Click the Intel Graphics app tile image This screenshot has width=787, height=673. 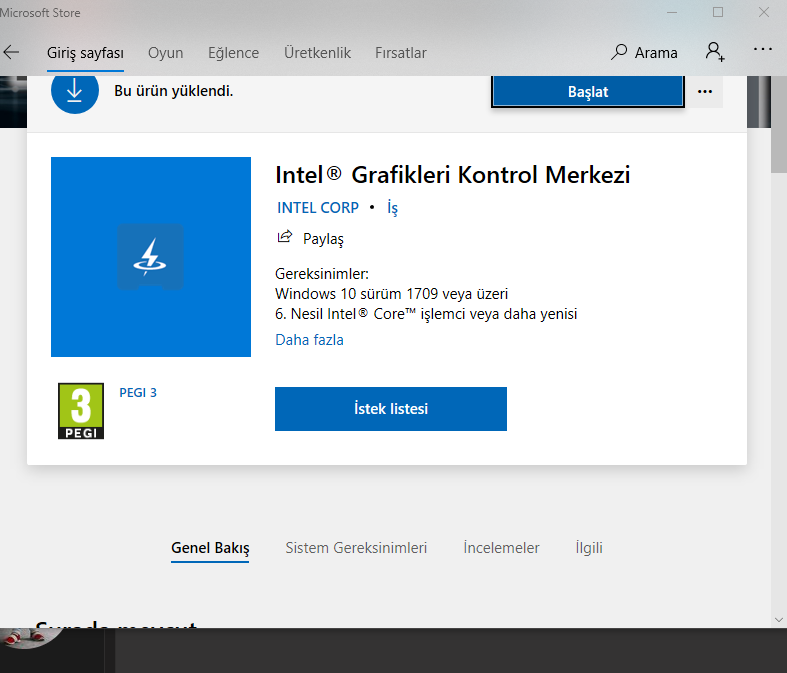pyautogui.click(x=151, y=257)
